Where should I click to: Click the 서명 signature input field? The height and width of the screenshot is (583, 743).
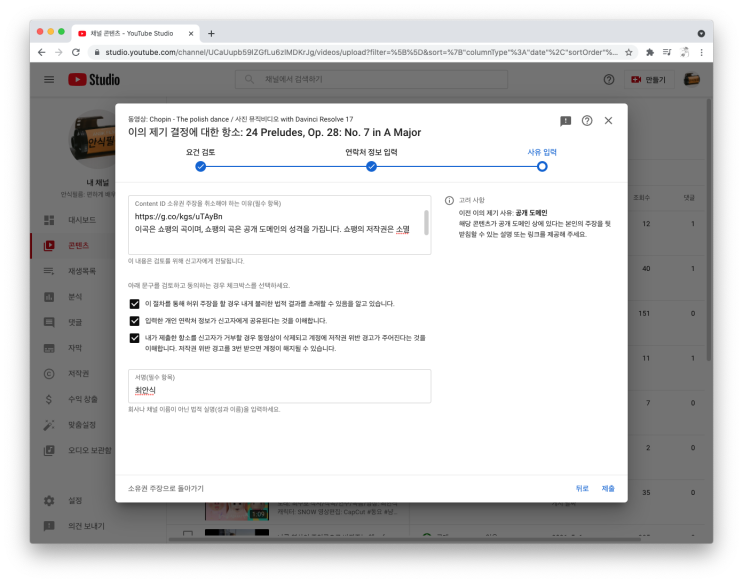pos(280,386)
